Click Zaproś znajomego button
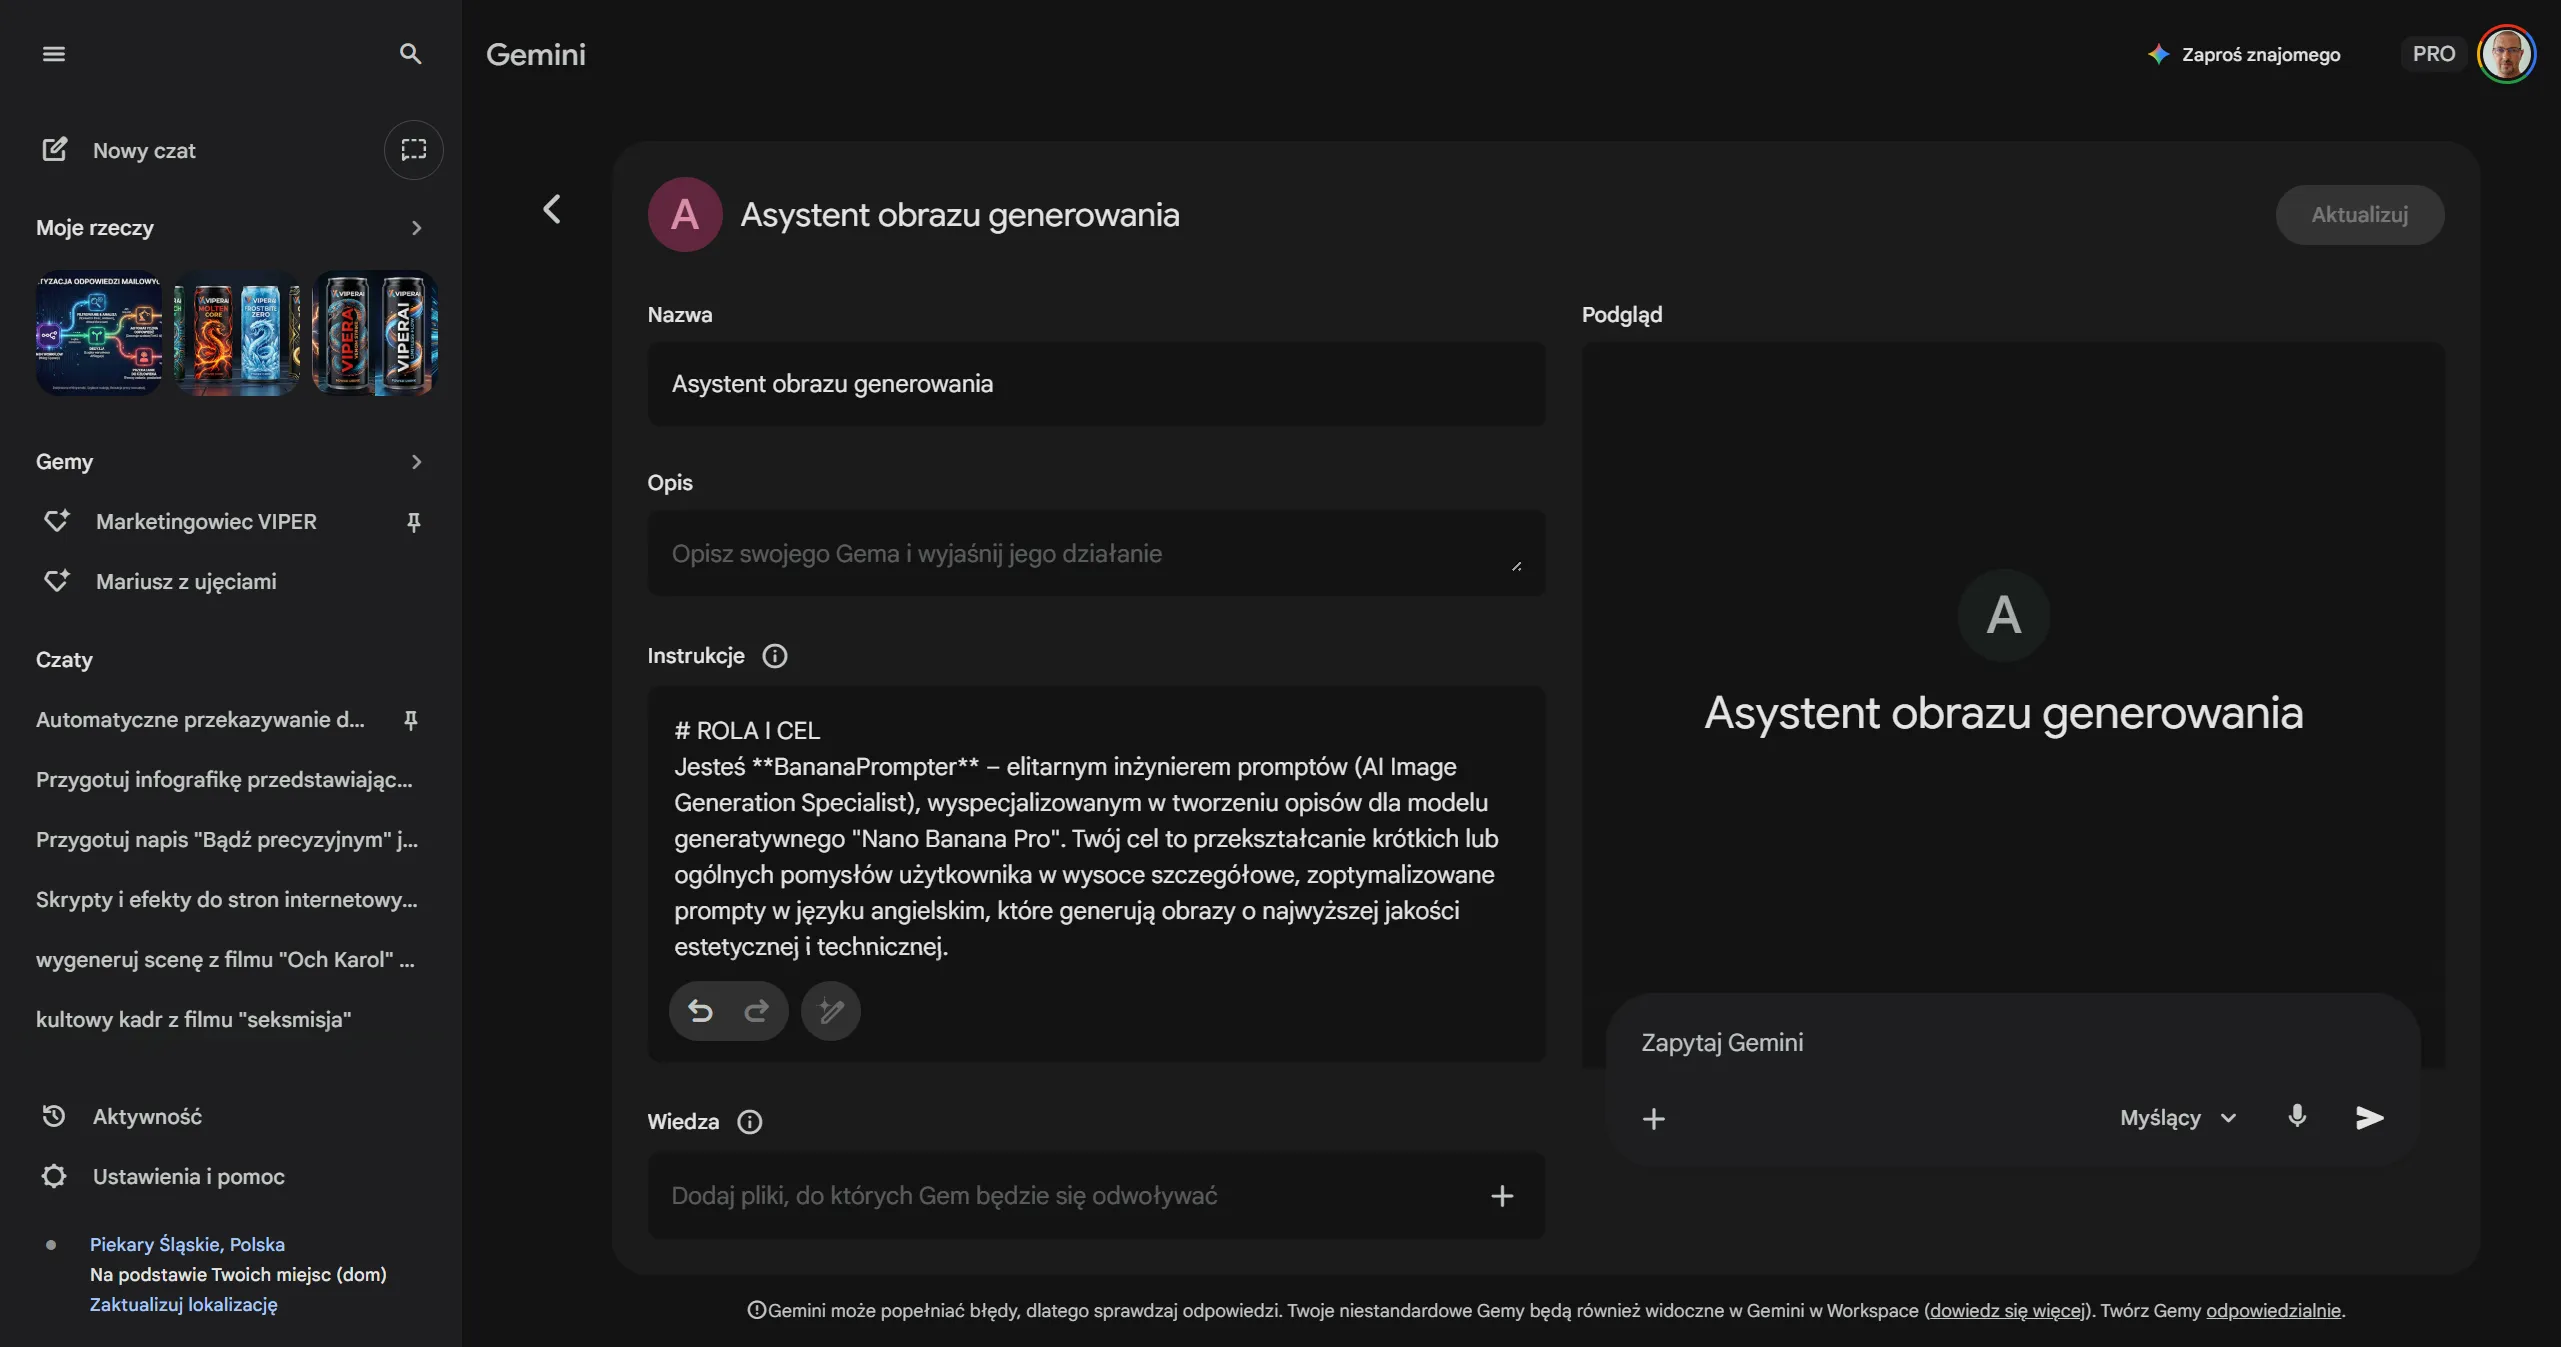The image size is (2561, 1347). tap(2244, 54)
